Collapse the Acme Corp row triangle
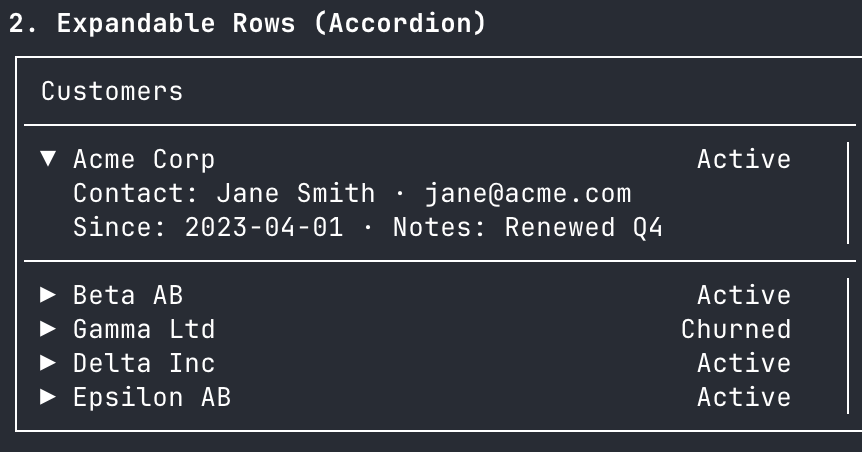862x452 pixels. [48, 159]
